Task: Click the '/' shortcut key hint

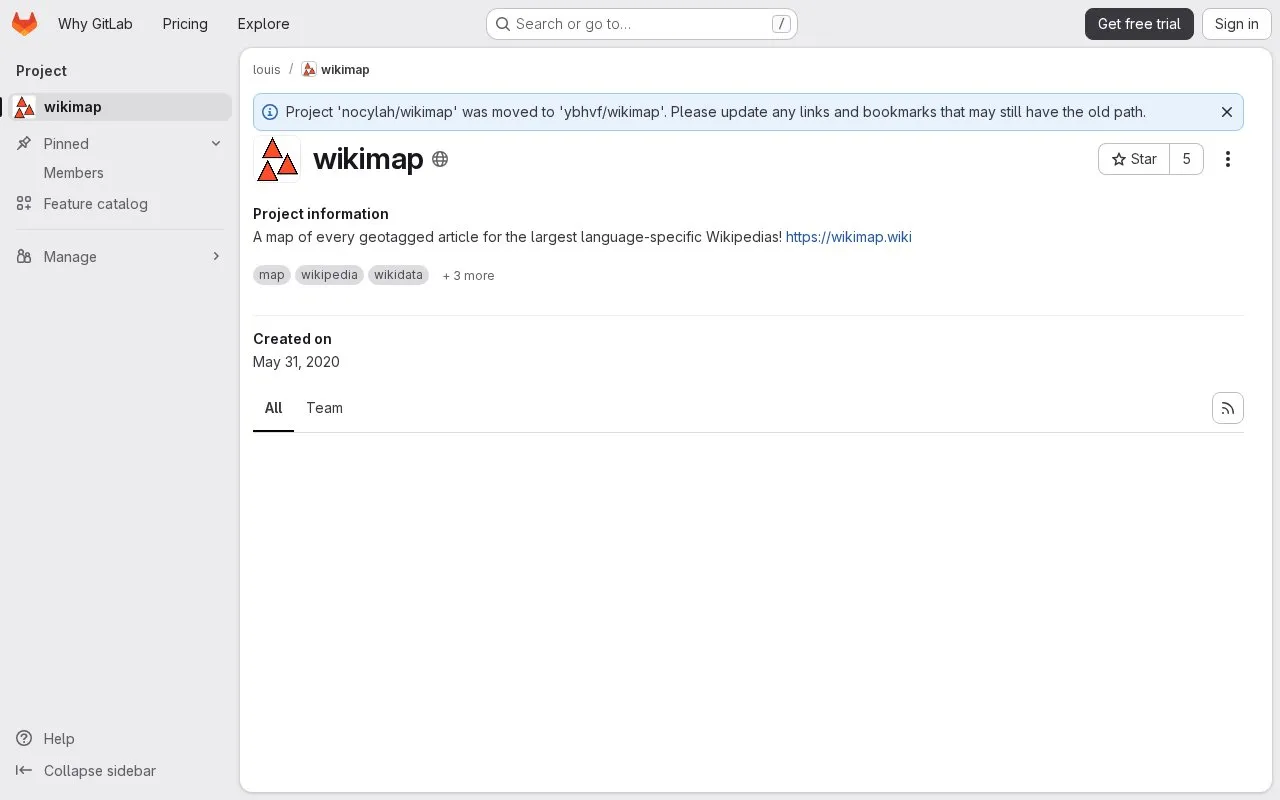Action: pyautogui.click(x=781, y=24)
